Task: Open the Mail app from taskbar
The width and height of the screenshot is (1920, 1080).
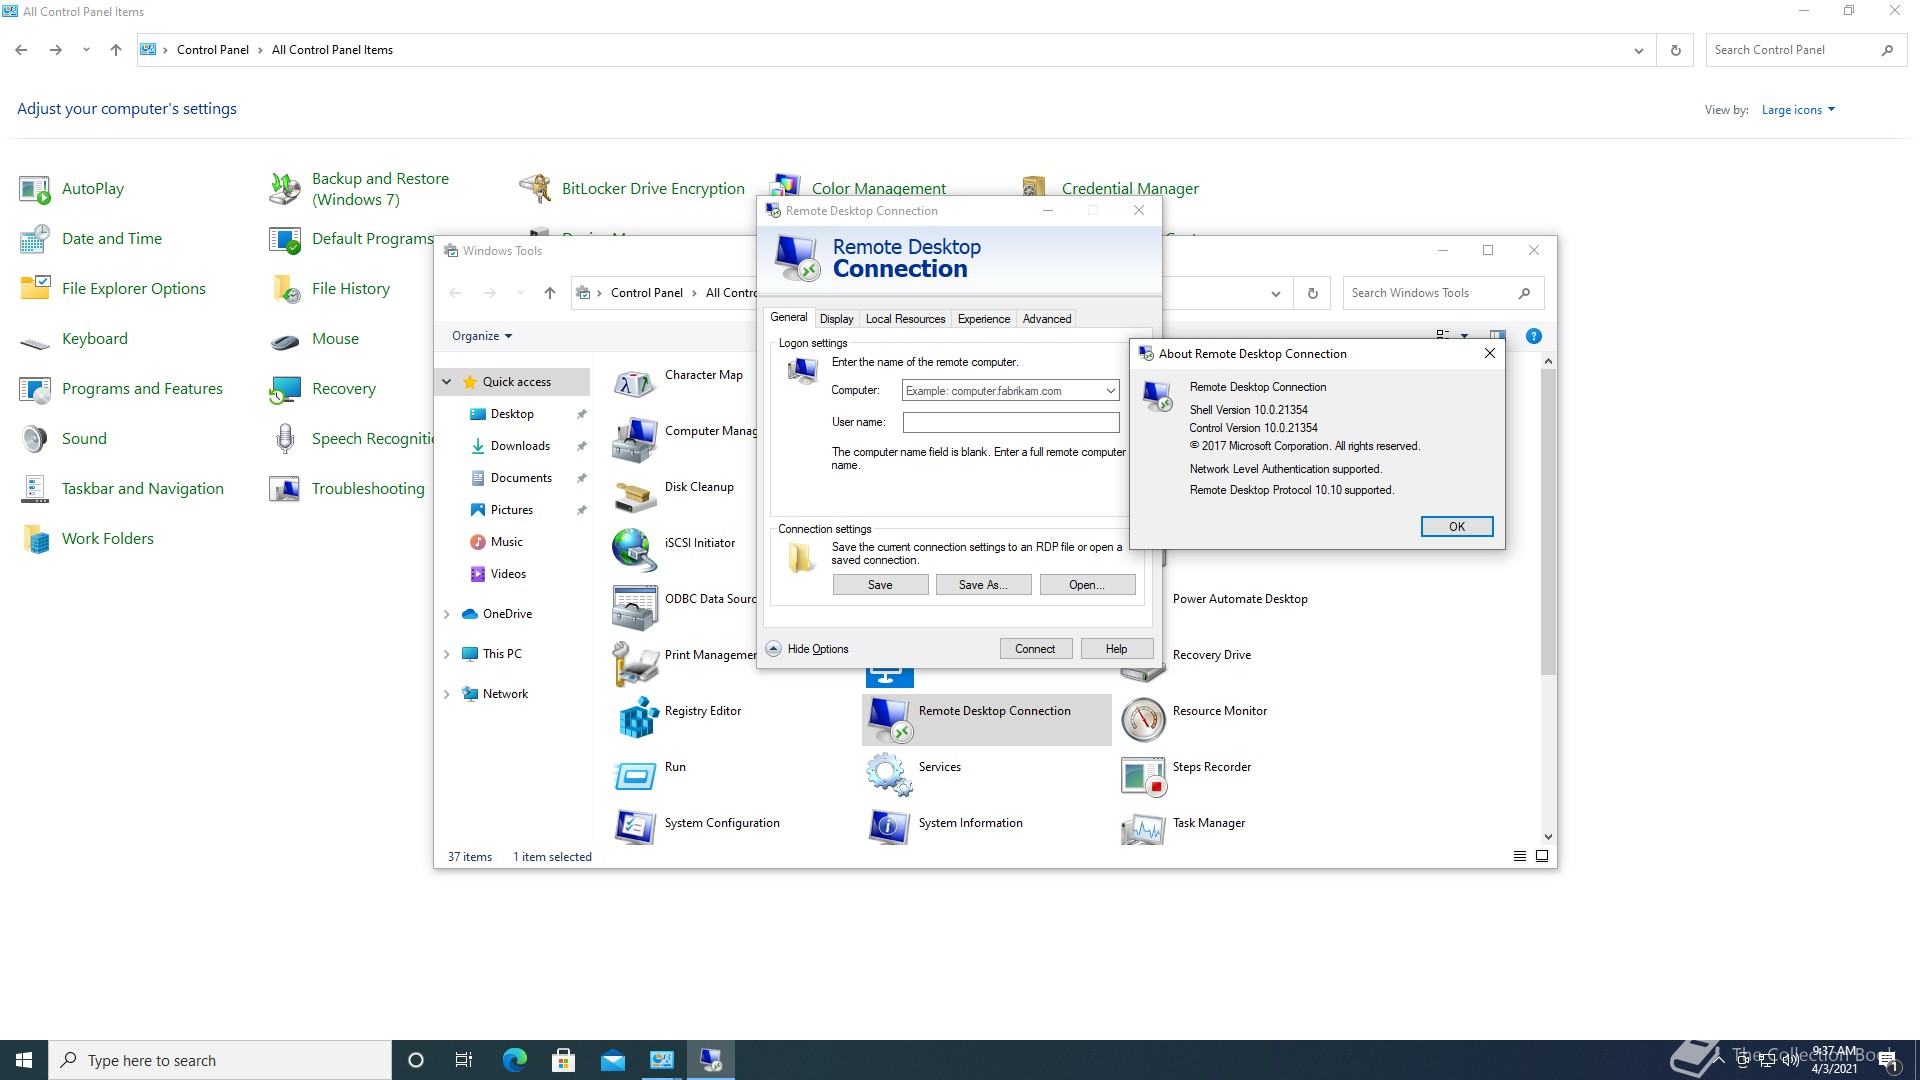Action: [x=613, y=1060]
